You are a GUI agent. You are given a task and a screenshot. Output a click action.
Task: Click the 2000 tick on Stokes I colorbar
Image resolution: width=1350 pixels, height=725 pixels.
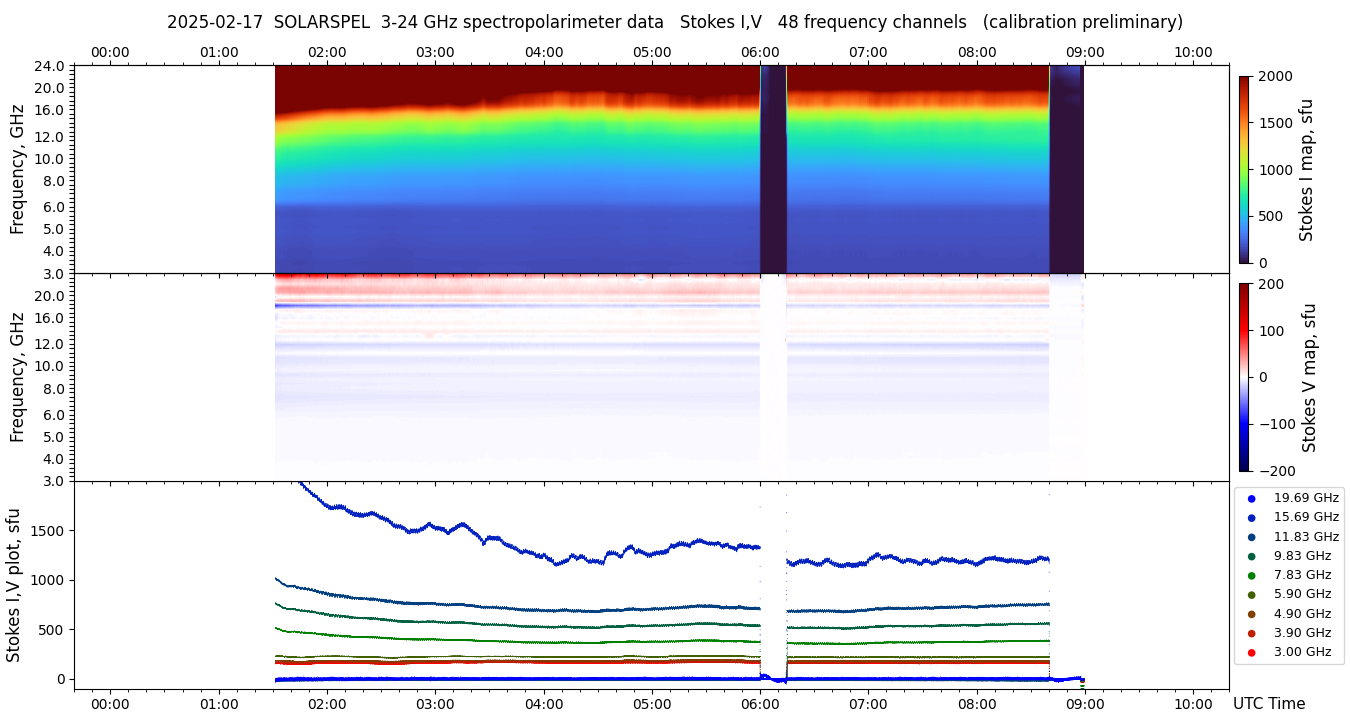[1273, 77]
